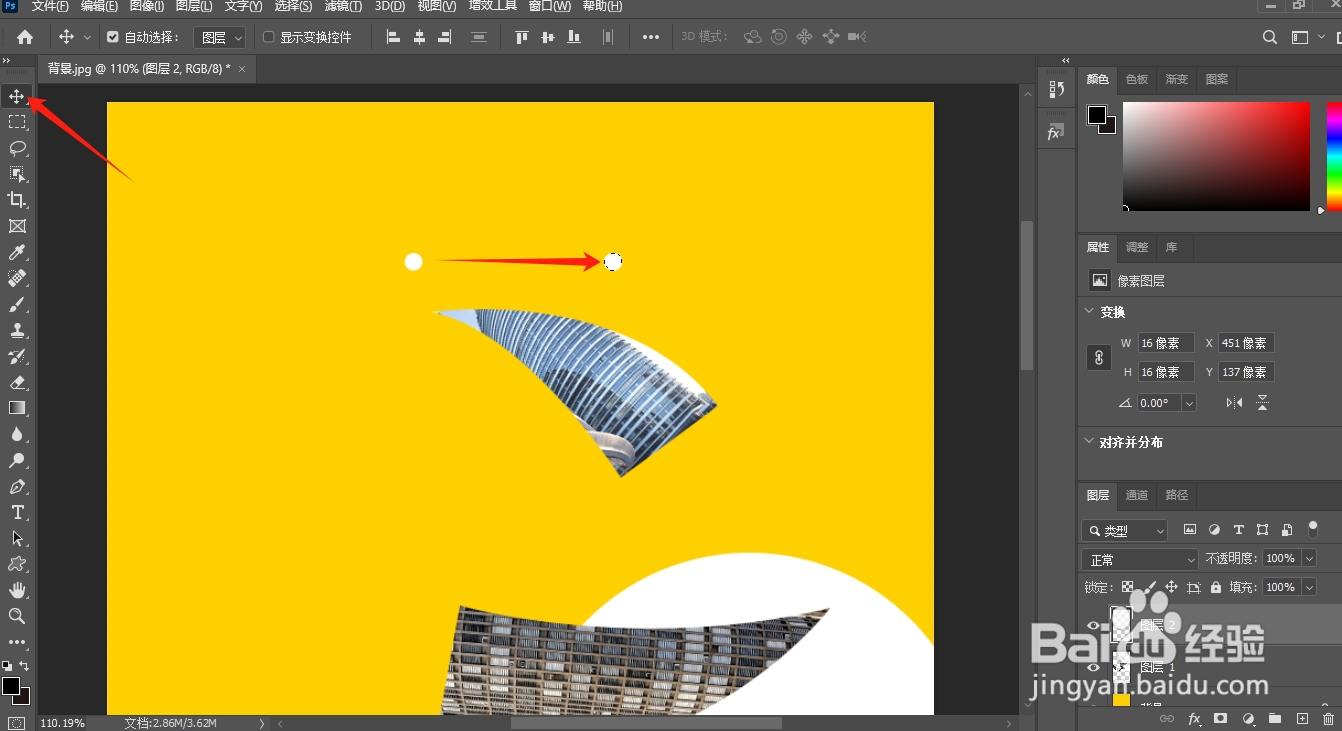Select the Object Selection tool

tap(17, 174)
